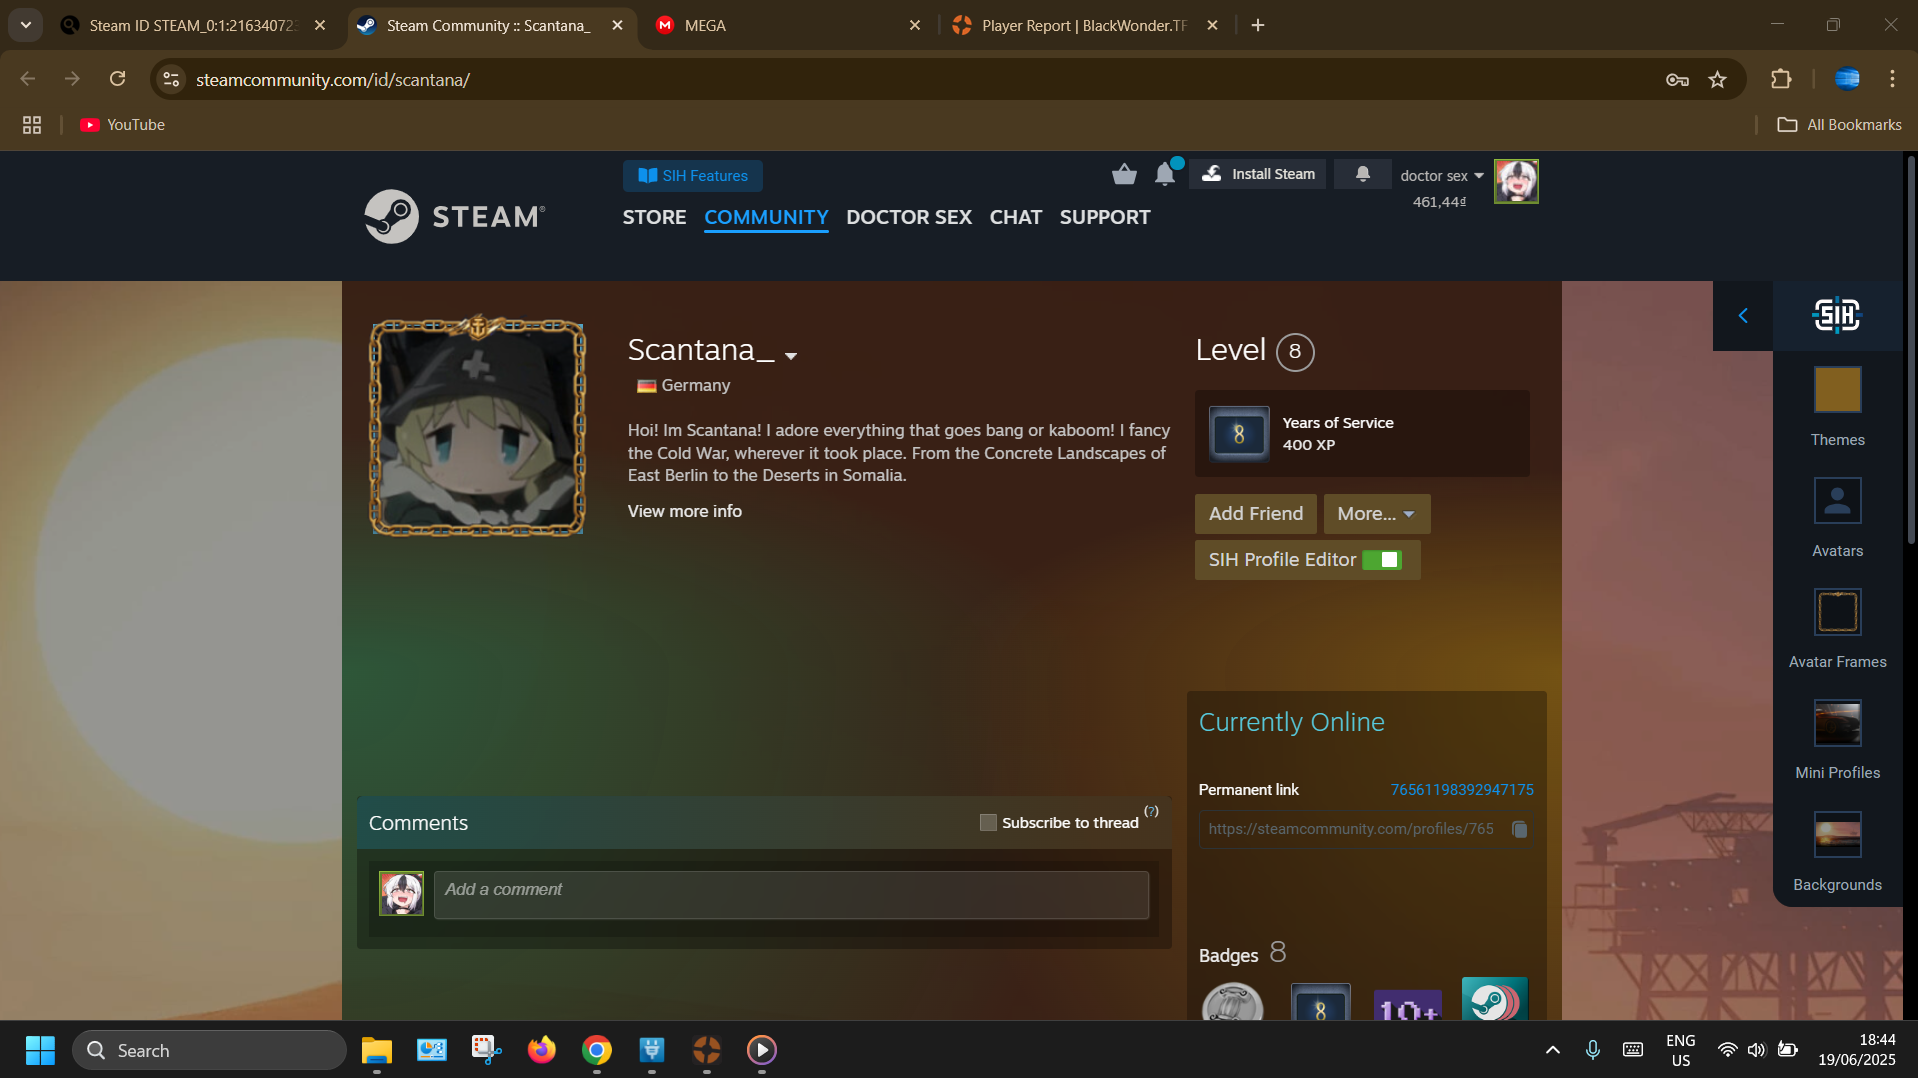Check the Subscribe to thread checkbox
1918x1078 pixels.
coord(988,822)
